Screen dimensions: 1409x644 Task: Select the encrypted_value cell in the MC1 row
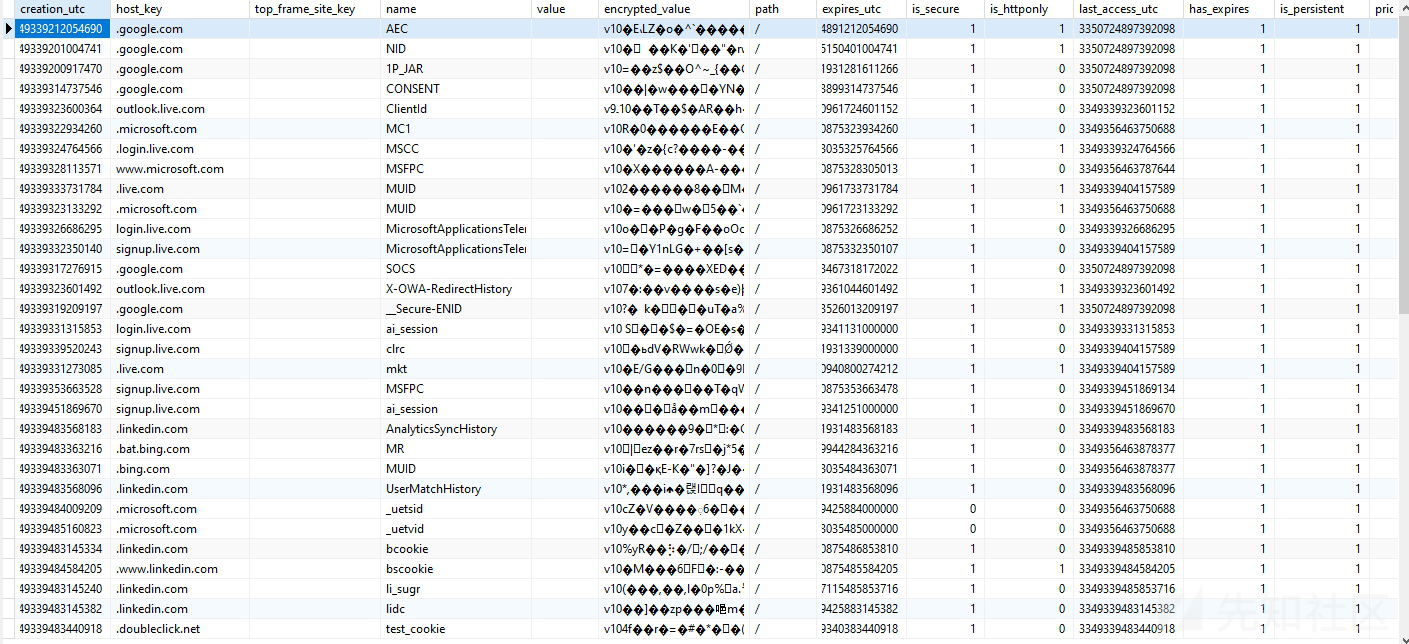point(674,129)
